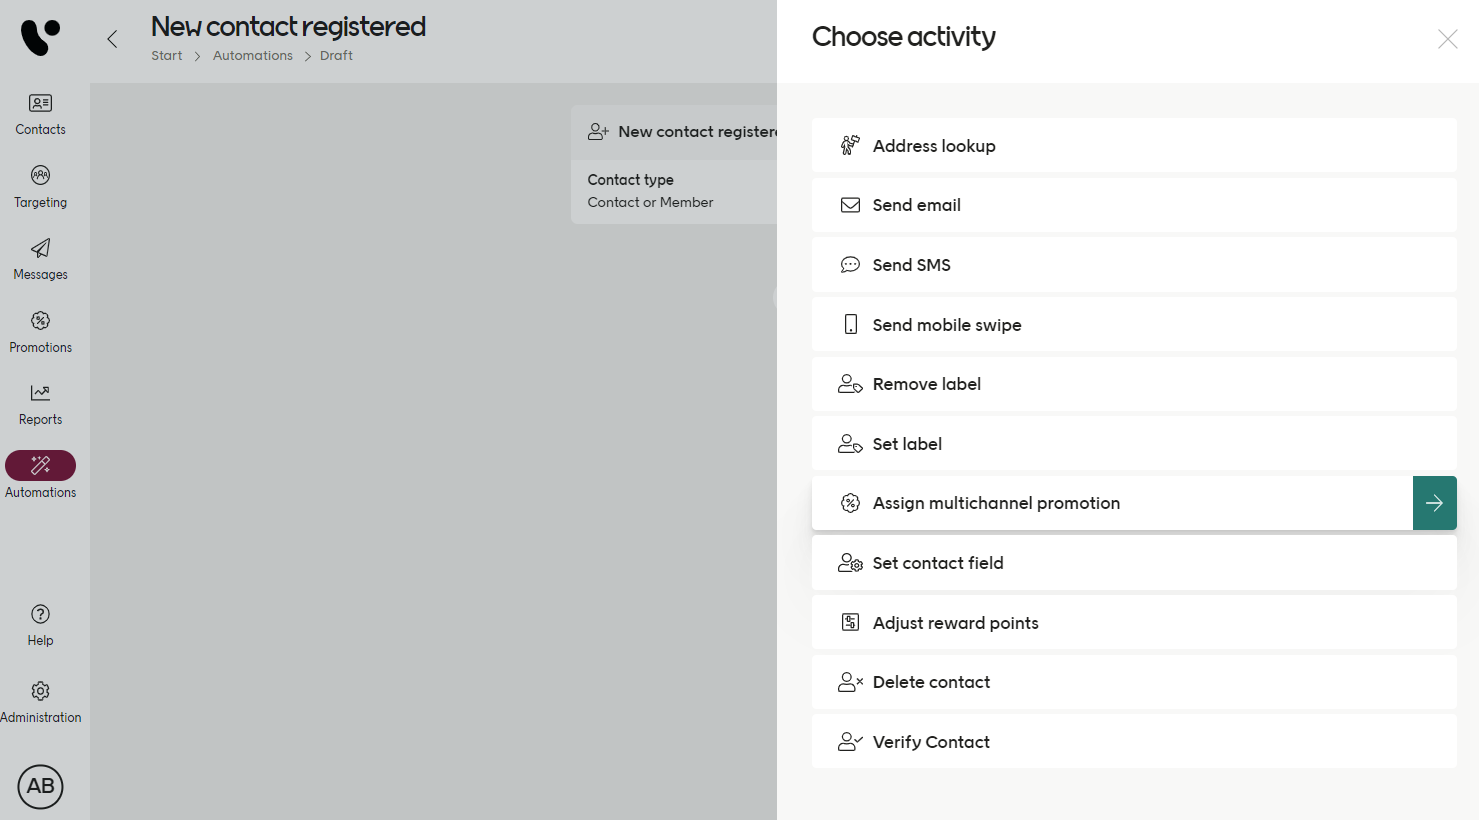Viewport: 1479px width, 820px height.
Task: Open the Reports panel
Action: click(x=40, y=403)
